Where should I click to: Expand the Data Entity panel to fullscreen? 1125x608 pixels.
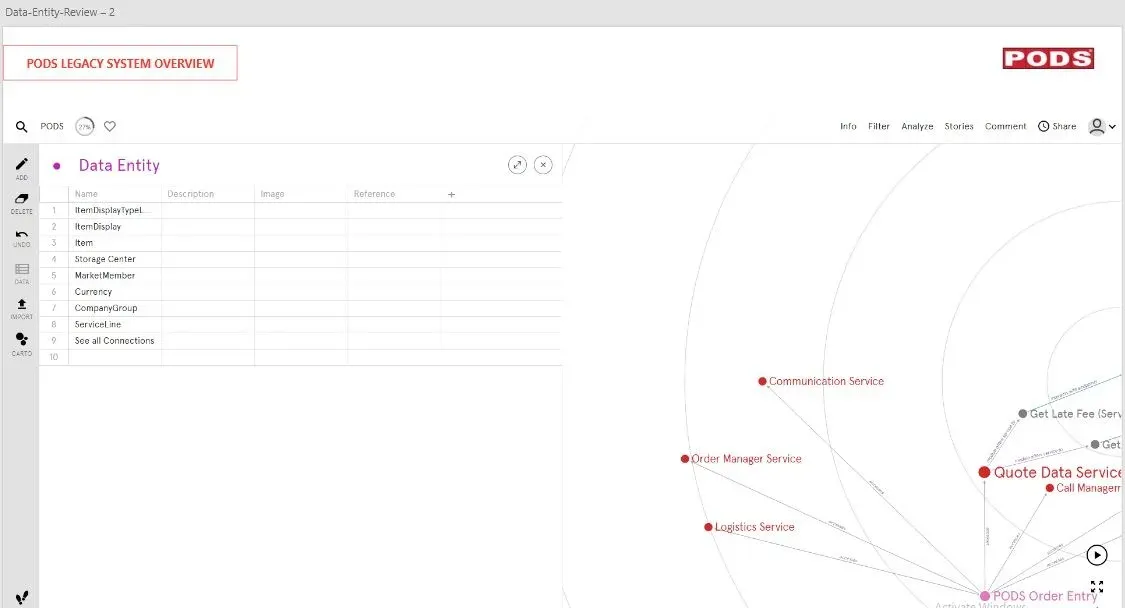517,165
